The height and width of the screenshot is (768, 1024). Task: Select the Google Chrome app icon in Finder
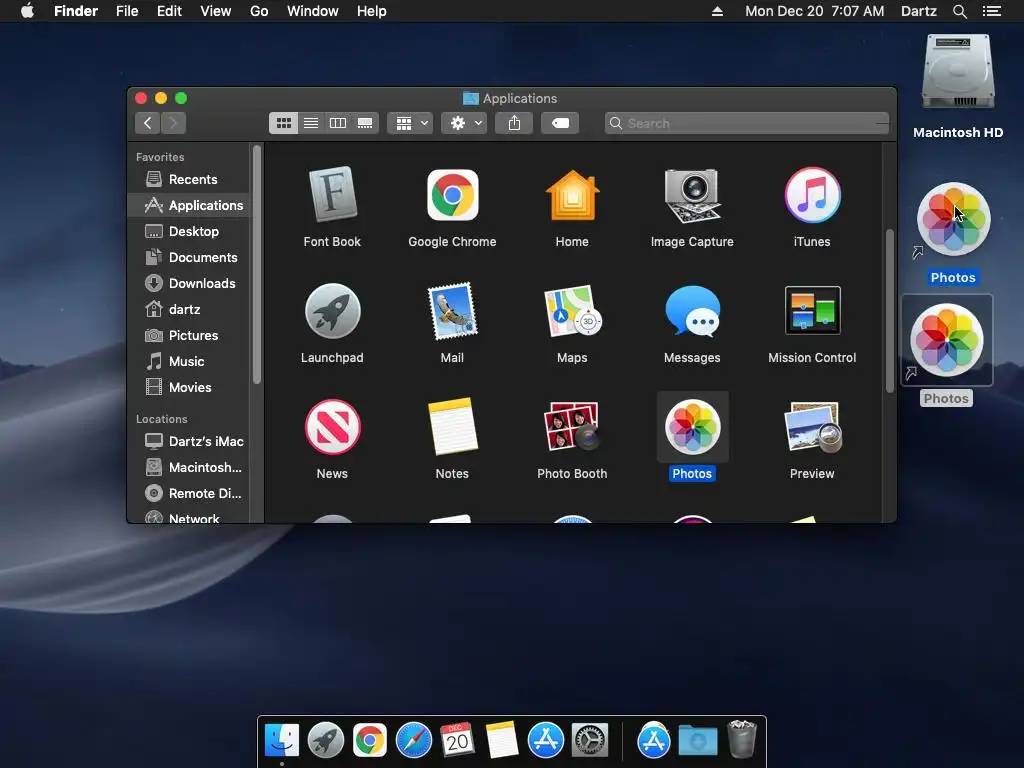coord(453,195)
